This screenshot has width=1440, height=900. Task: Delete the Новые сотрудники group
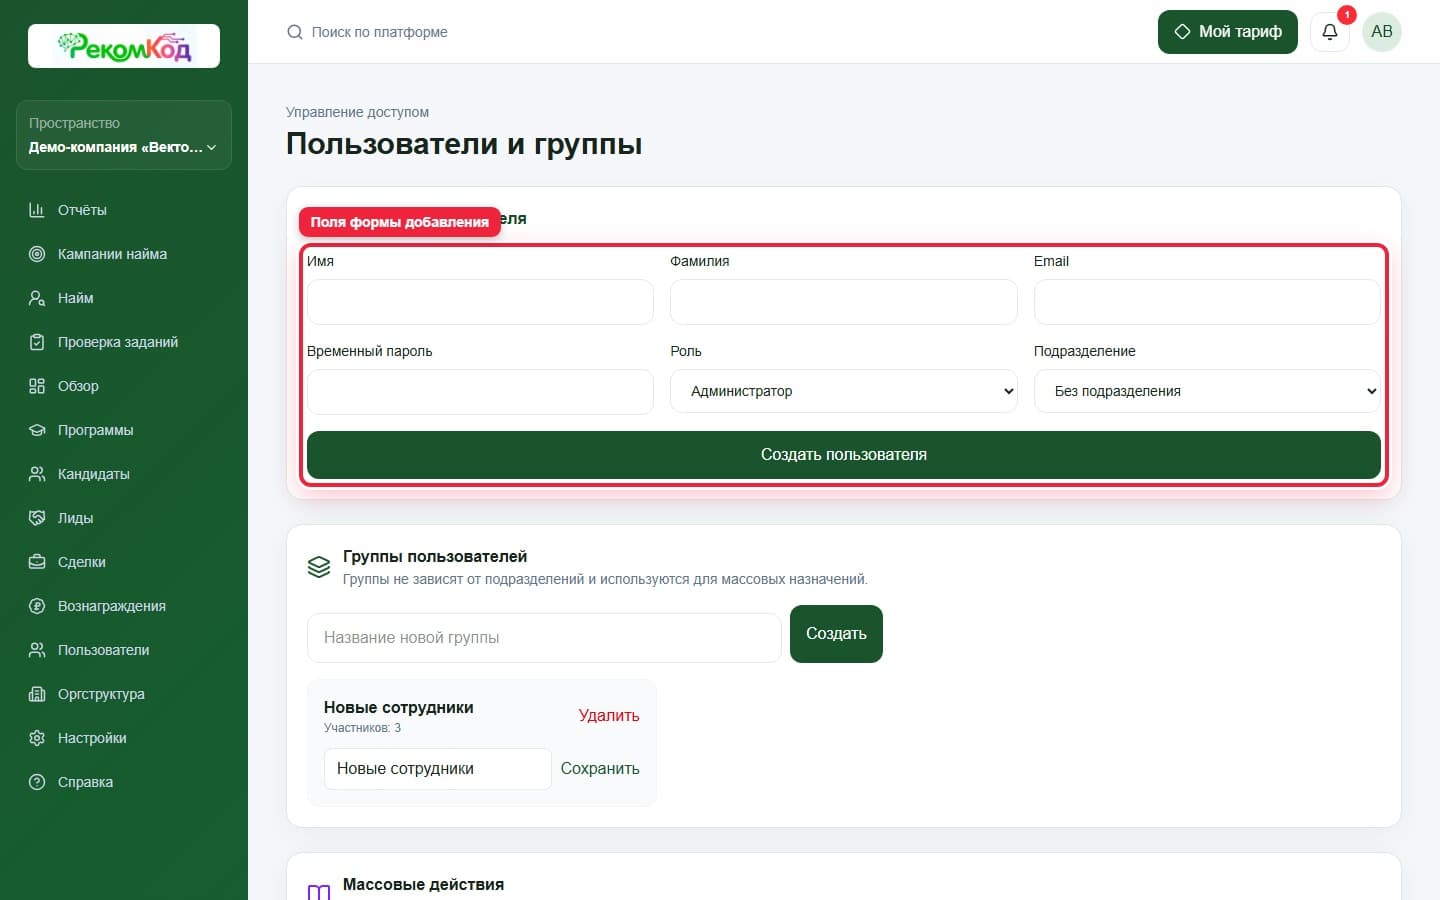(609, 715)
